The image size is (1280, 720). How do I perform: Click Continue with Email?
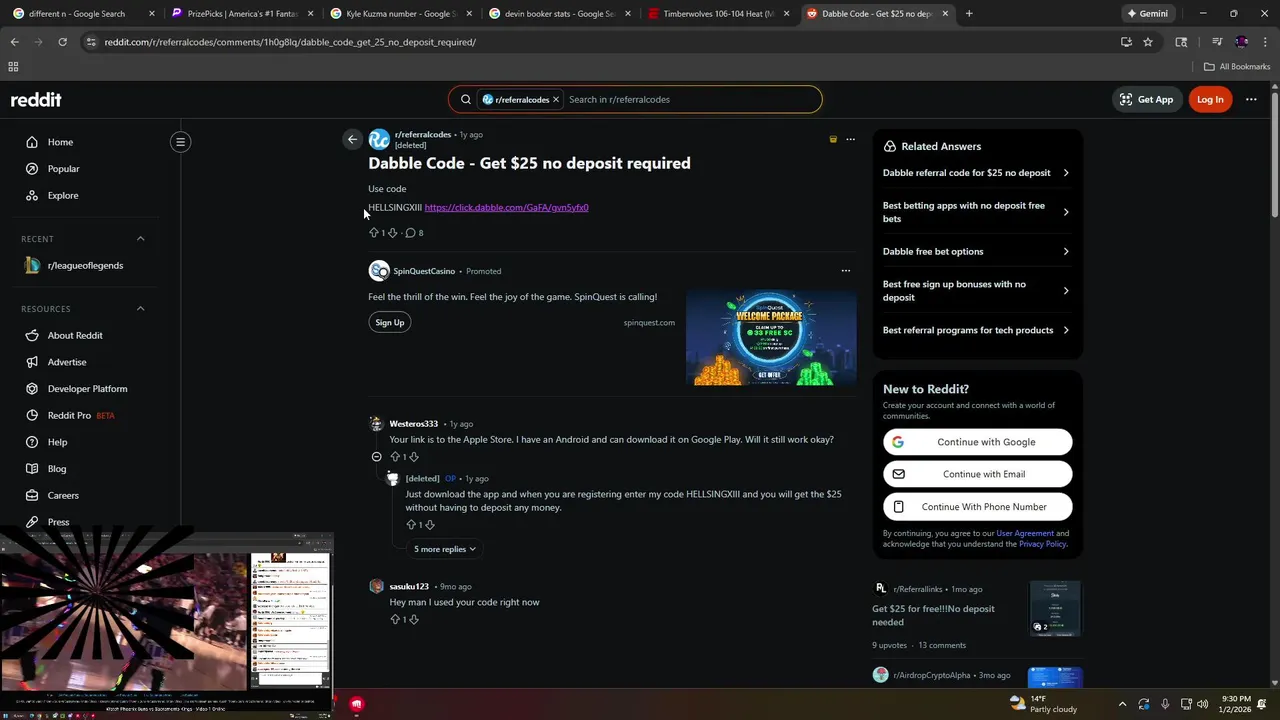[977, 474]
